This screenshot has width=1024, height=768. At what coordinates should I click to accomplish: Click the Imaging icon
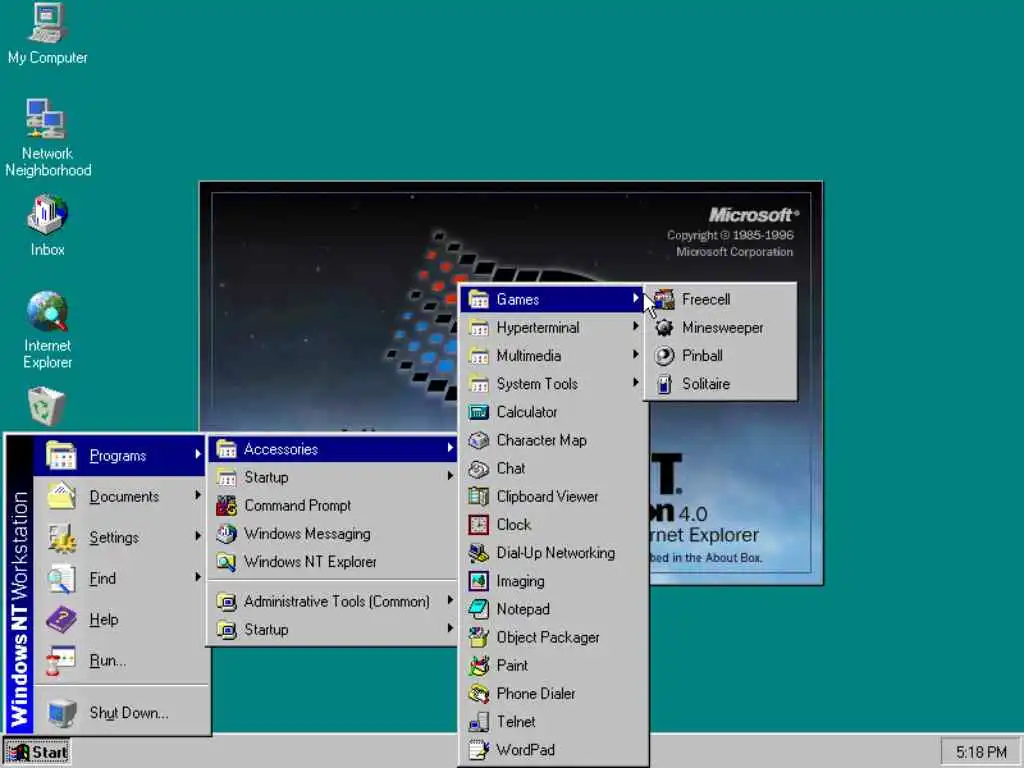click(x=479, y=581)
